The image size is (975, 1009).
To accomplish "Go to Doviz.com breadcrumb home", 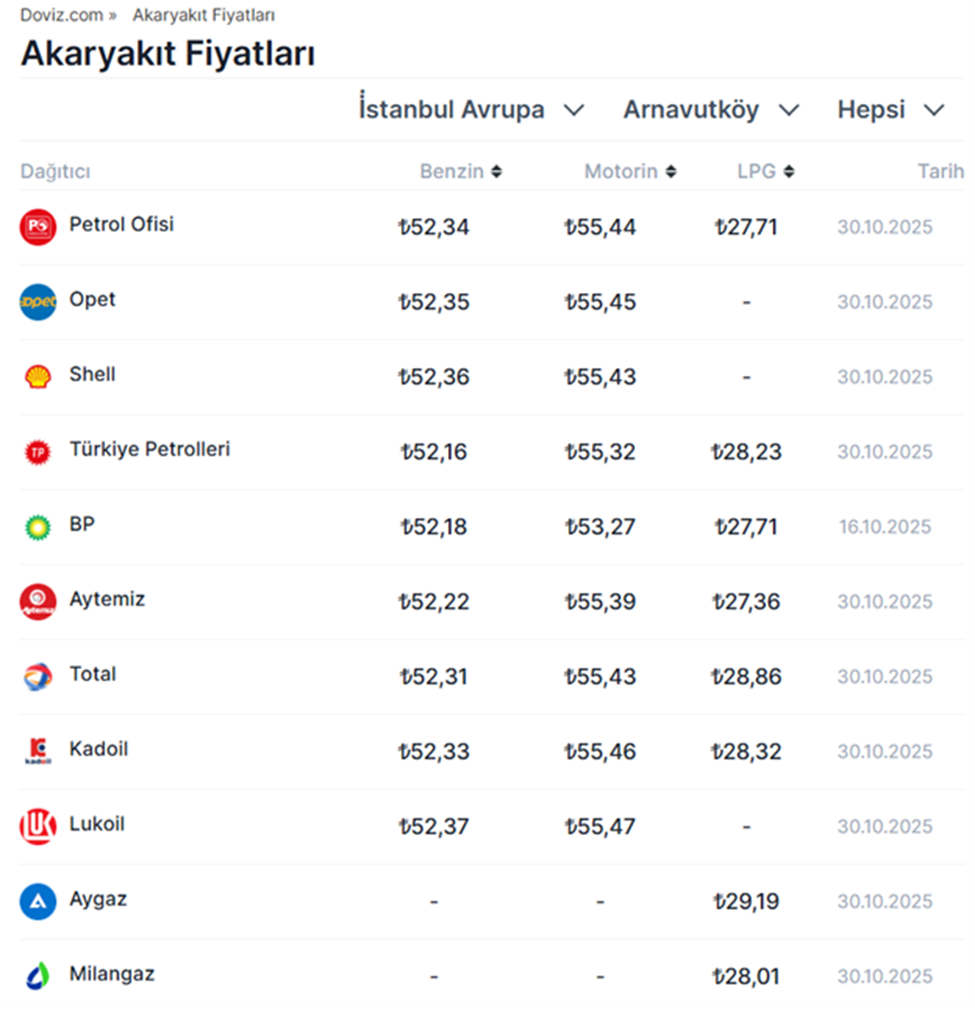I will [x=61, y=15].
